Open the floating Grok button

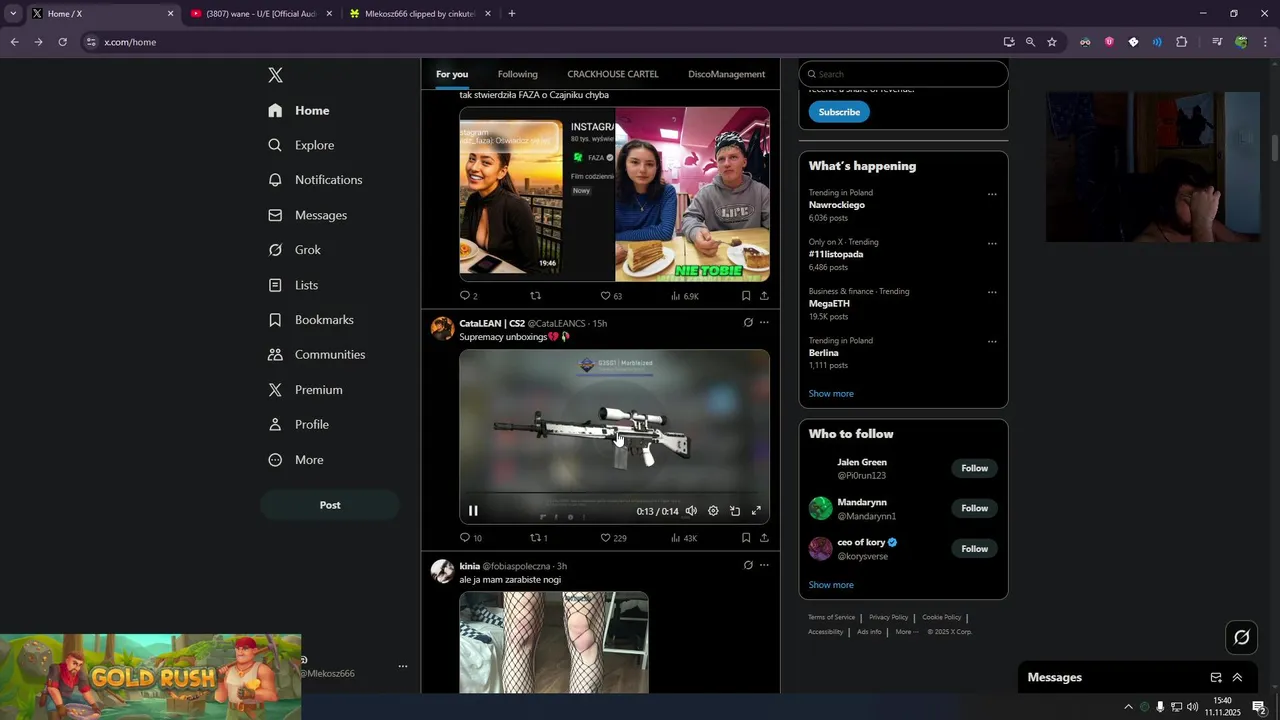pos(1242,637)
